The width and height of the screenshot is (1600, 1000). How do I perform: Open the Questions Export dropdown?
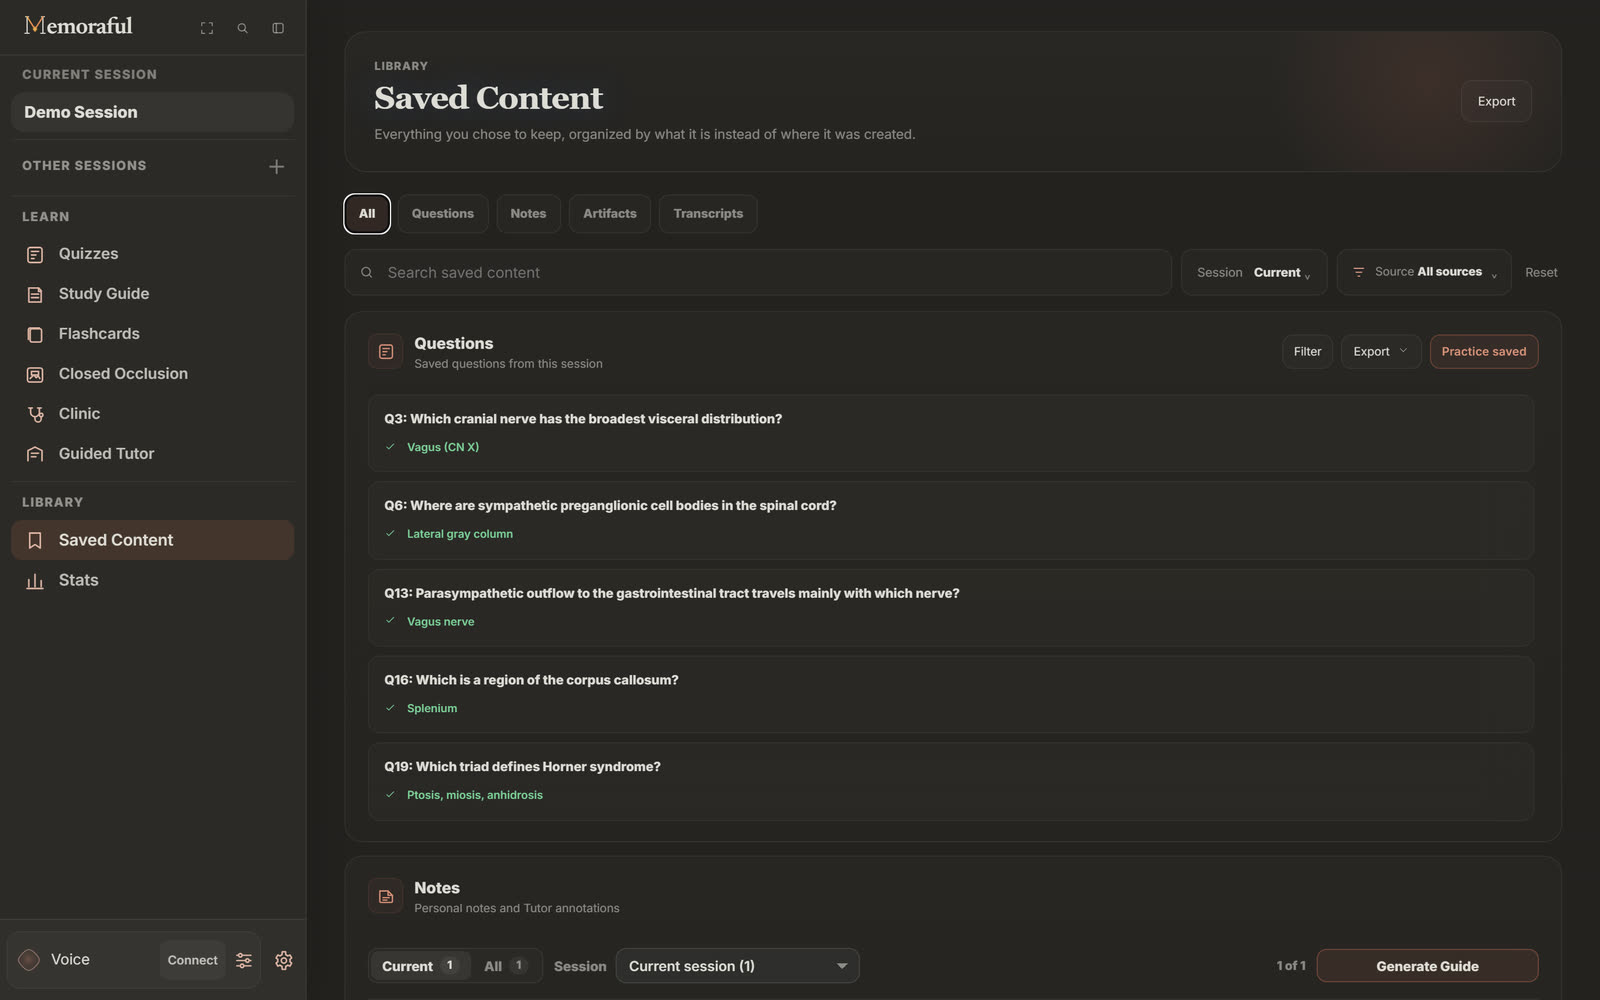tap(1381, 352)
